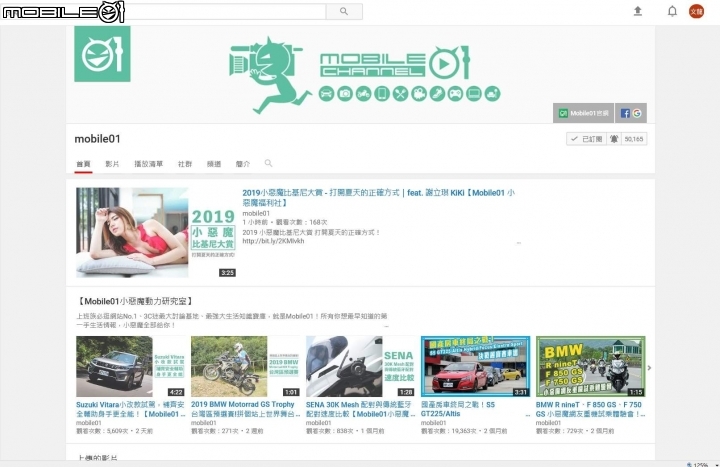Open the 小惡魔動力研究室 playlist heading
Screen dimensions: 720x467
[x=134, y=301]
